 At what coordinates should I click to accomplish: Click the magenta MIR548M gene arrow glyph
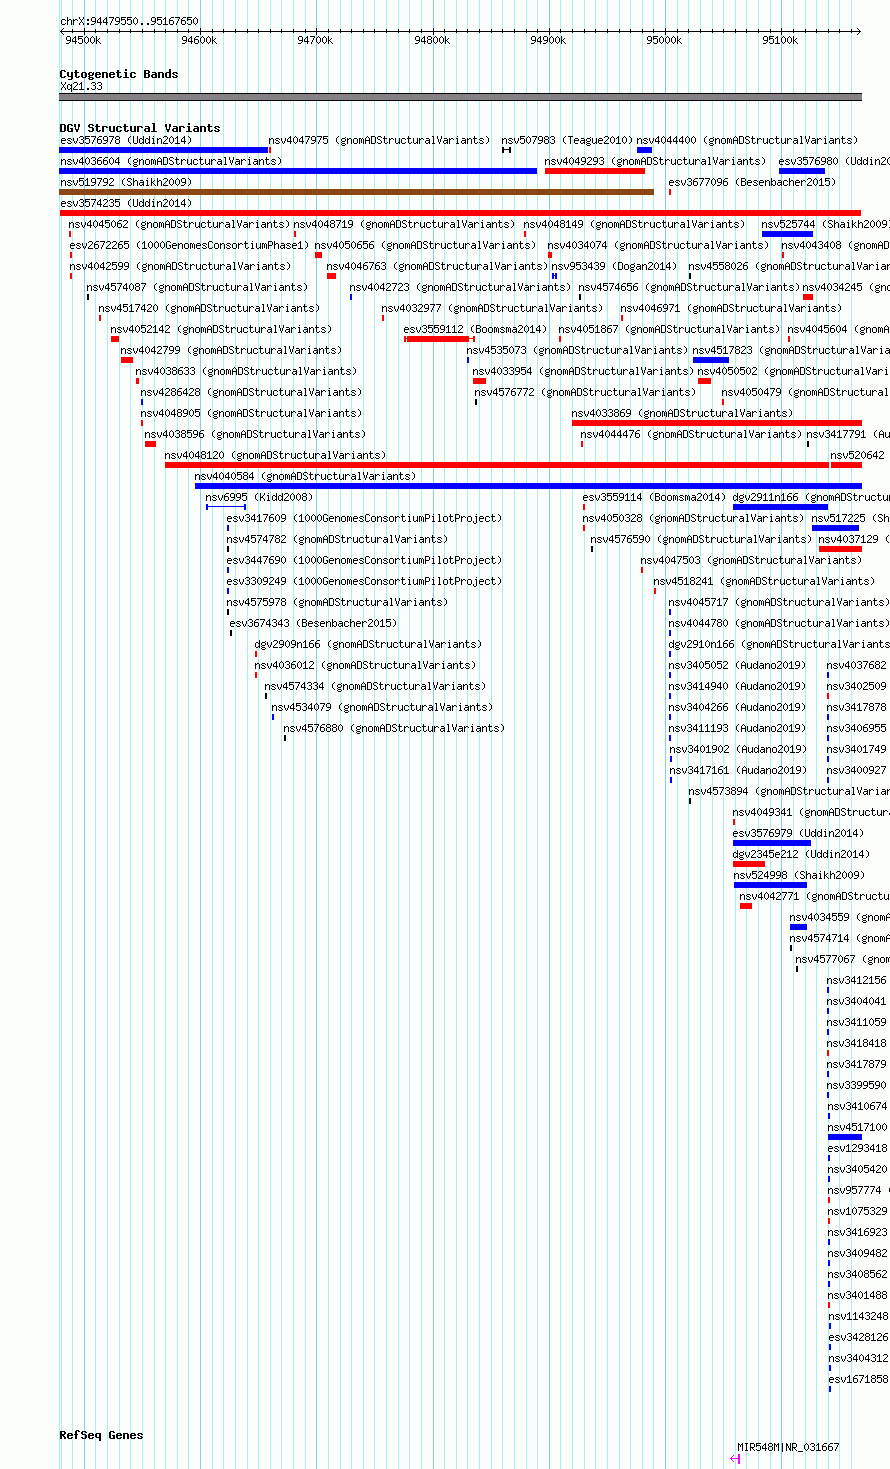735,1459
